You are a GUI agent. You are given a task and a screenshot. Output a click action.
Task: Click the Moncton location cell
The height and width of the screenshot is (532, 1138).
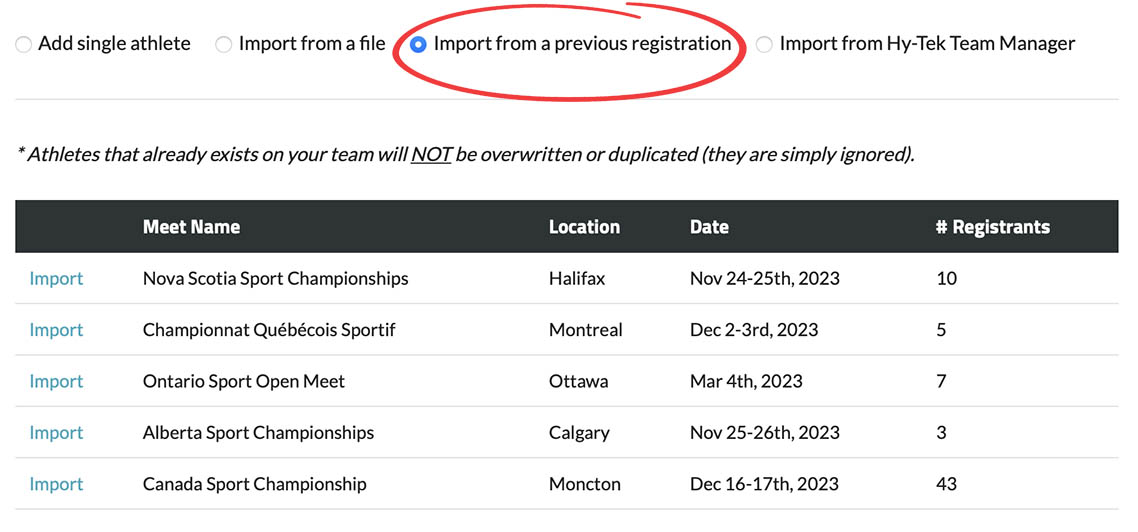(584, 484)
